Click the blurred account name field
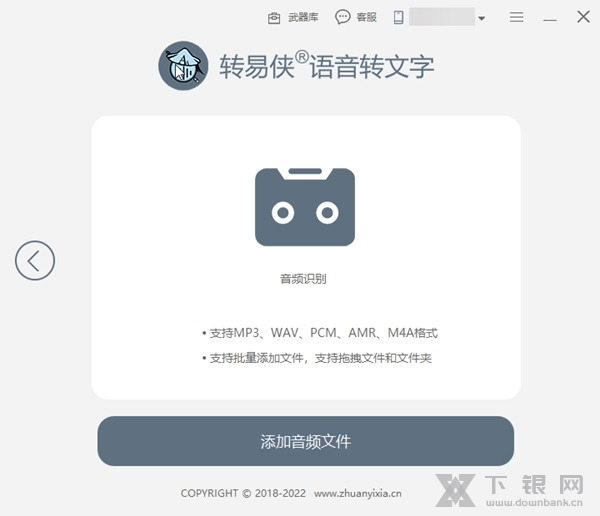Image resolution: width=600 pixels, height=516 pixels. coord(442,17)
